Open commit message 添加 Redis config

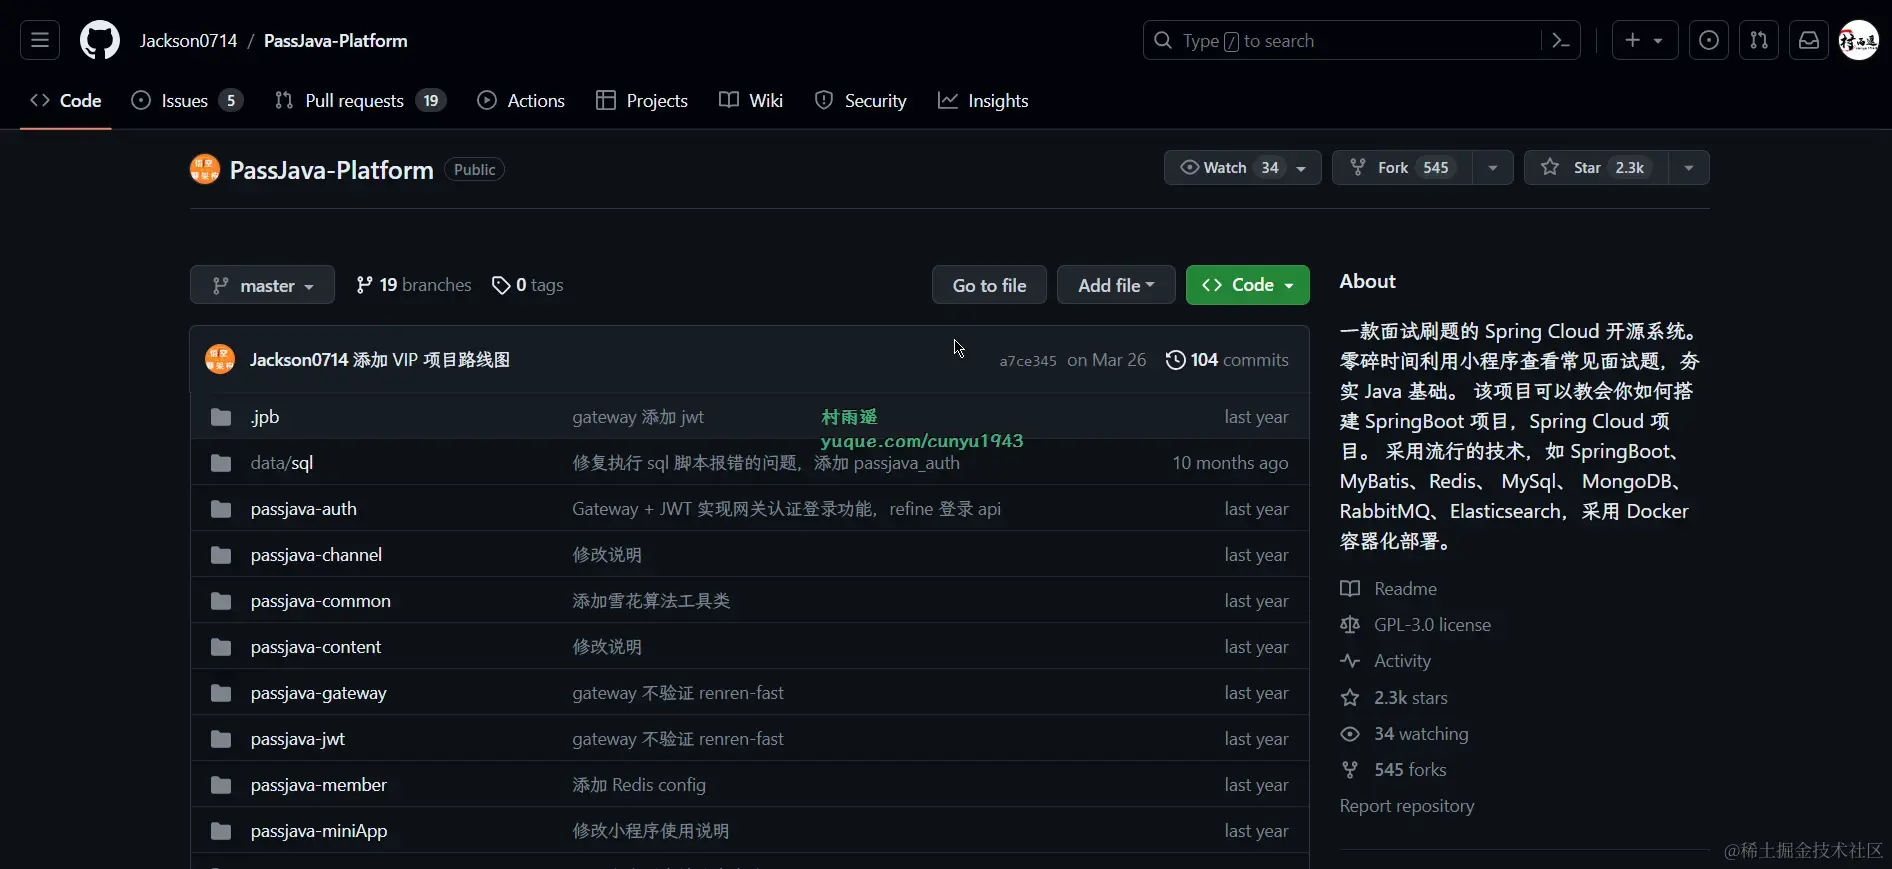(639, 785)
